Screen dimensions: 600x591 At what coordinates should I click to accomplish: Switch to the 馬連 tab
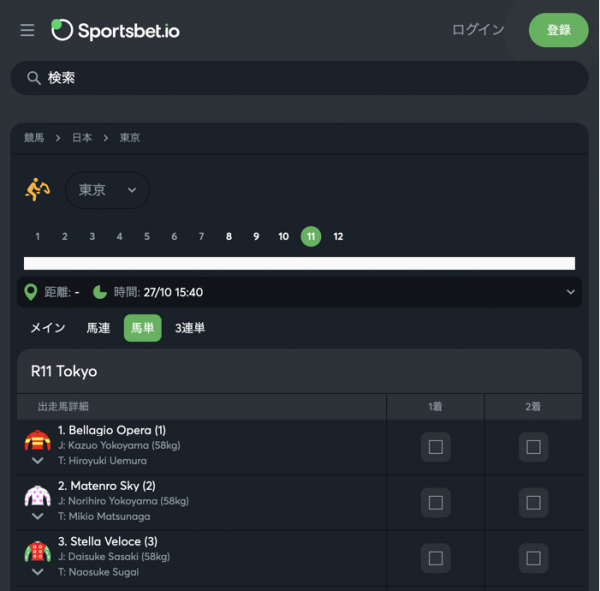click(x=98, y=328)
